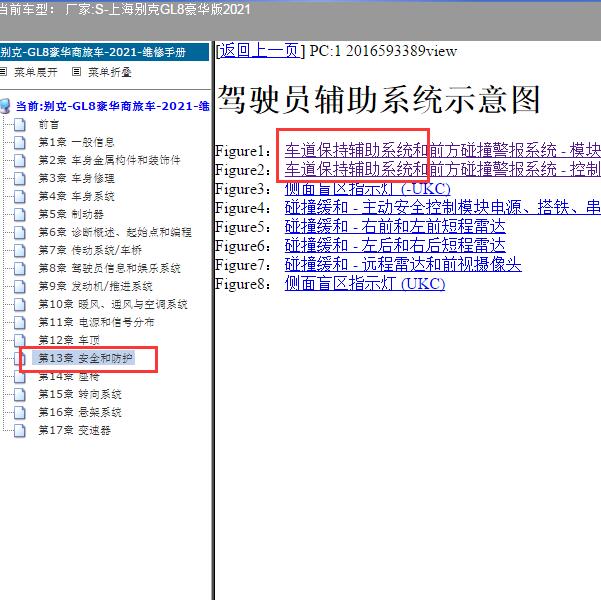The width and height of the screenshot is (601, 600).
Task: Open Figure6 碰撞缓和 左后和右后短程雷达 link
Action: pos(395,245)
